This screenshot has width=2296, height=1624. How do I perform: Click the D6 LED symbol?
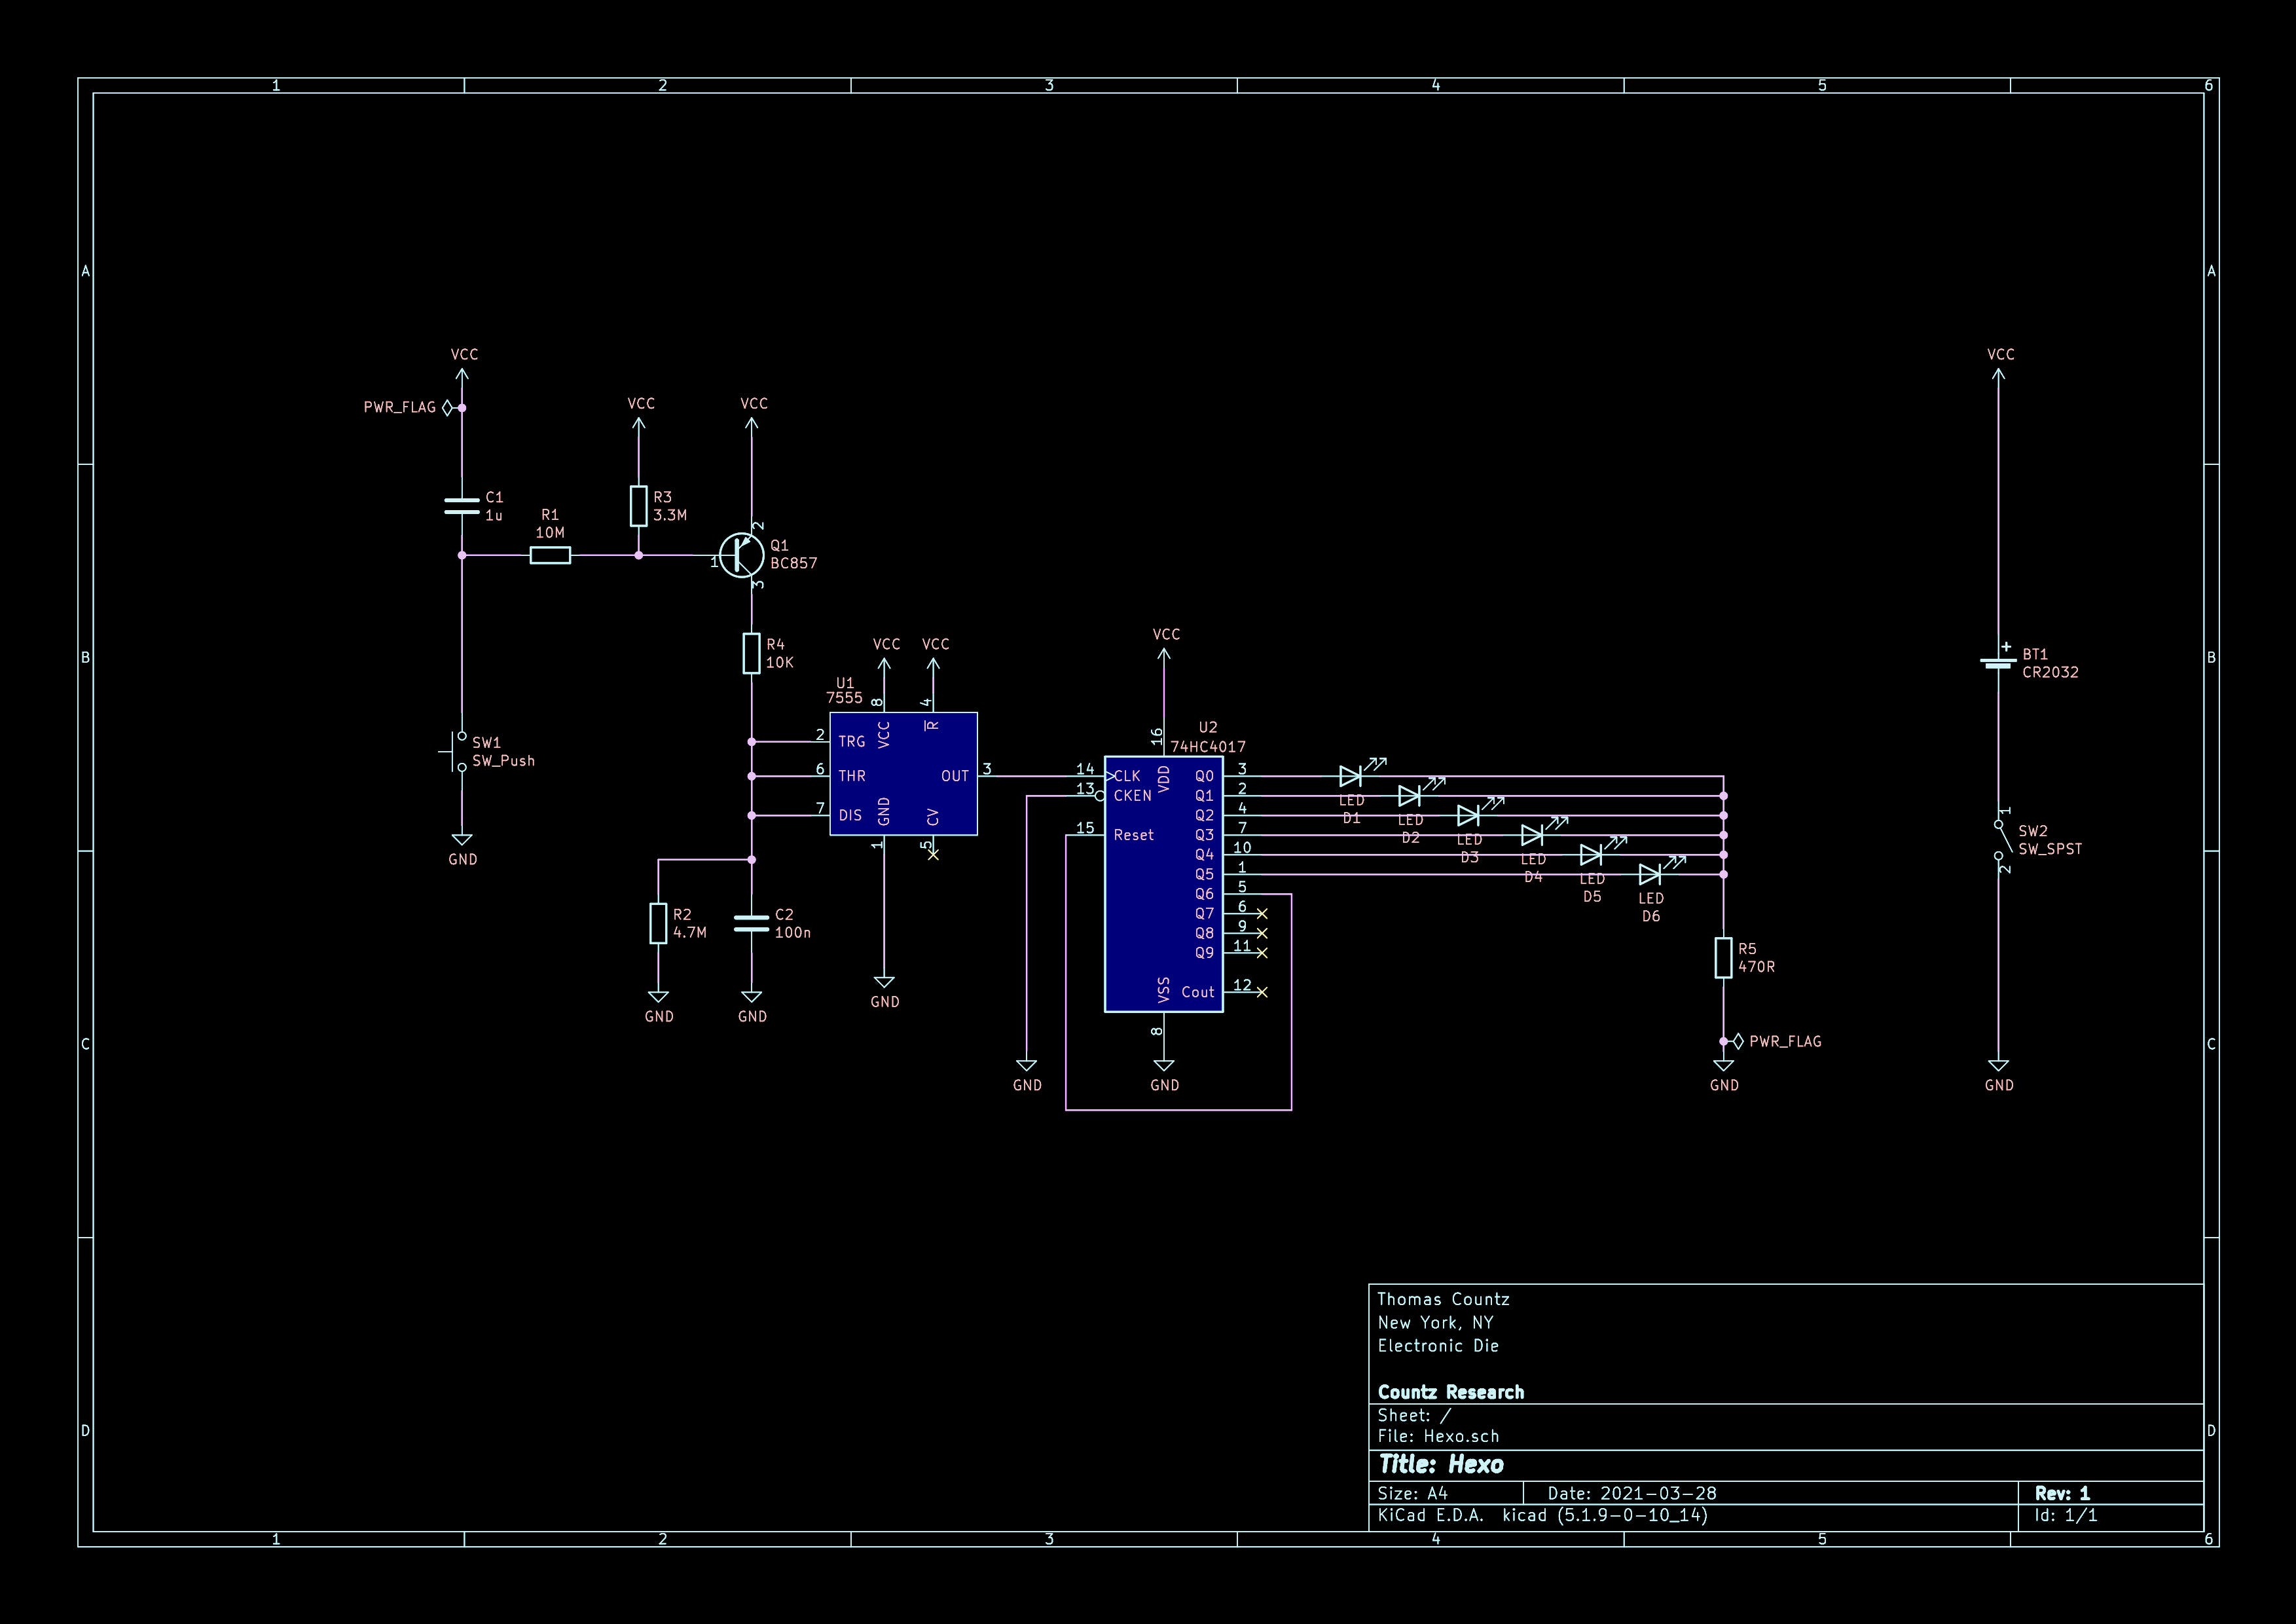(x=1651, y=874)
